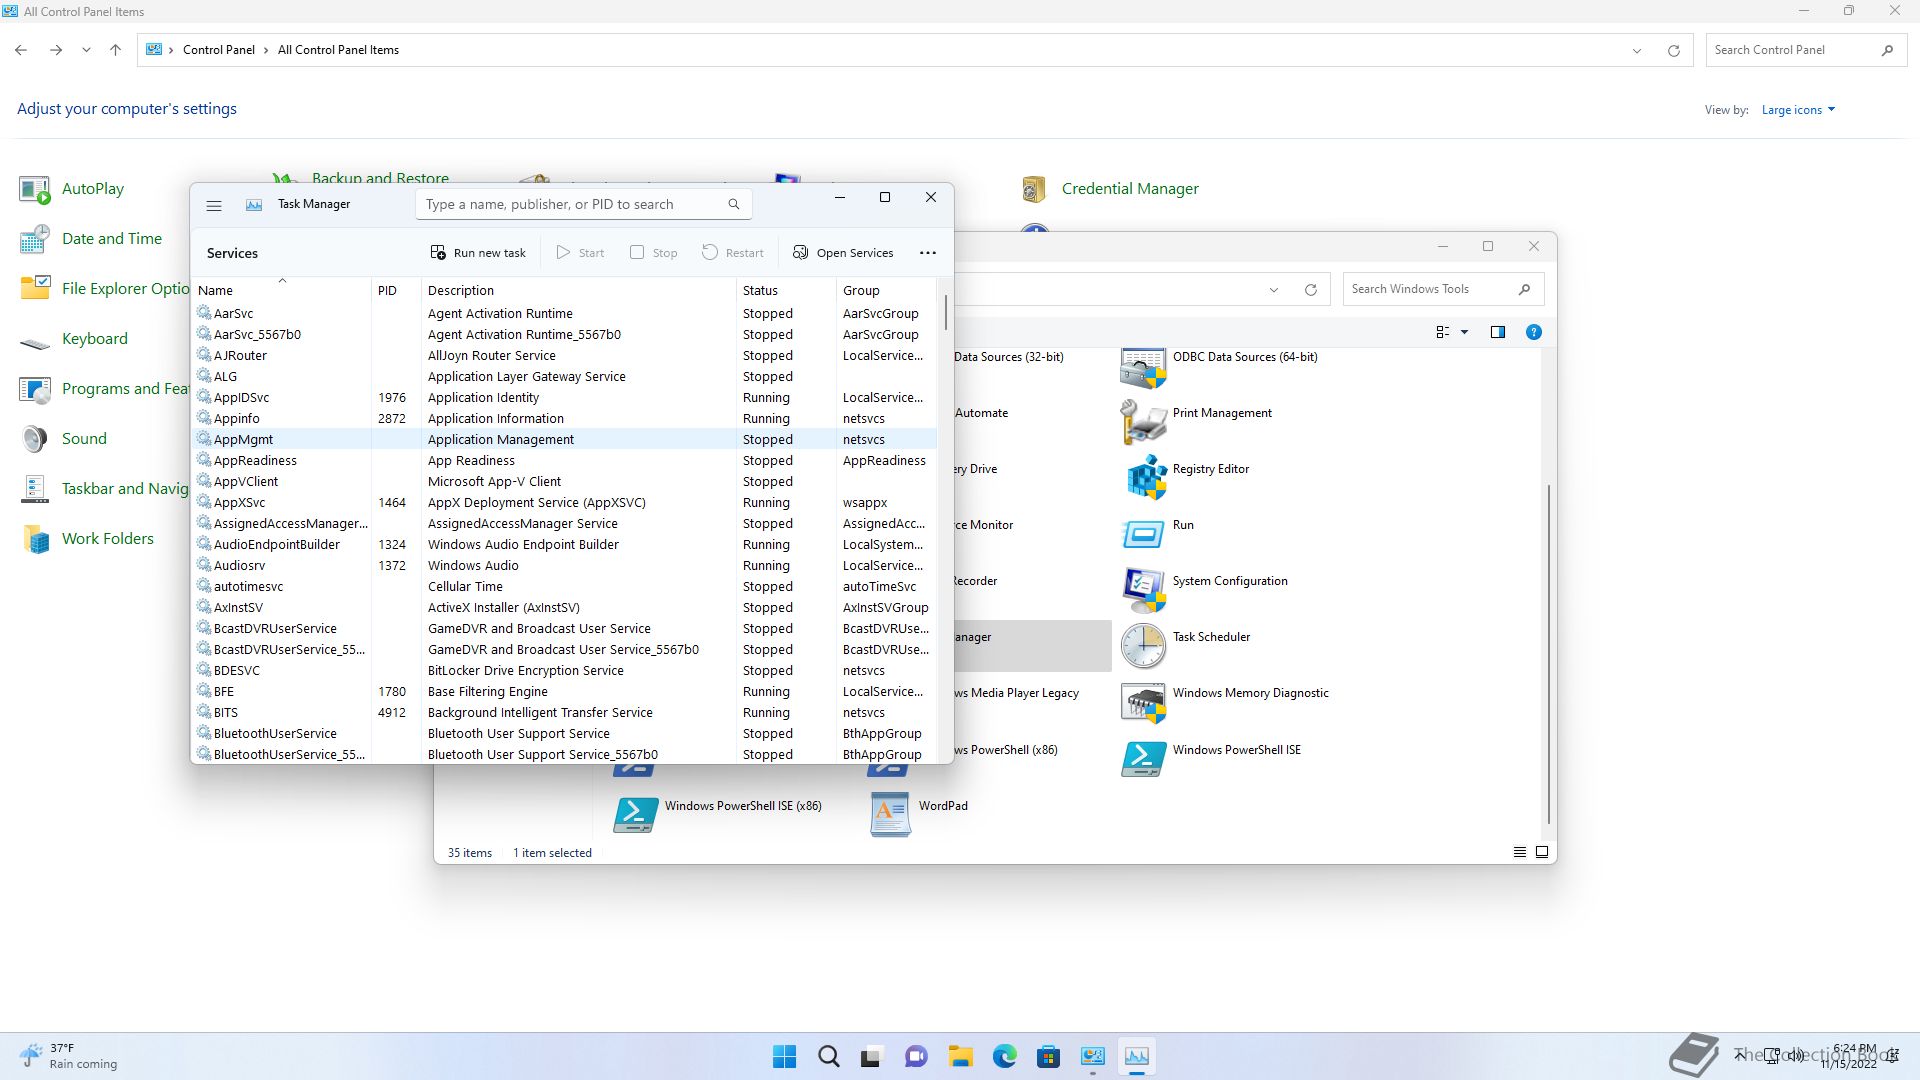Screen dimensions: 1920x1080
Task: Click the Windows Tools help icon
Action: (x=1533, y=332)
